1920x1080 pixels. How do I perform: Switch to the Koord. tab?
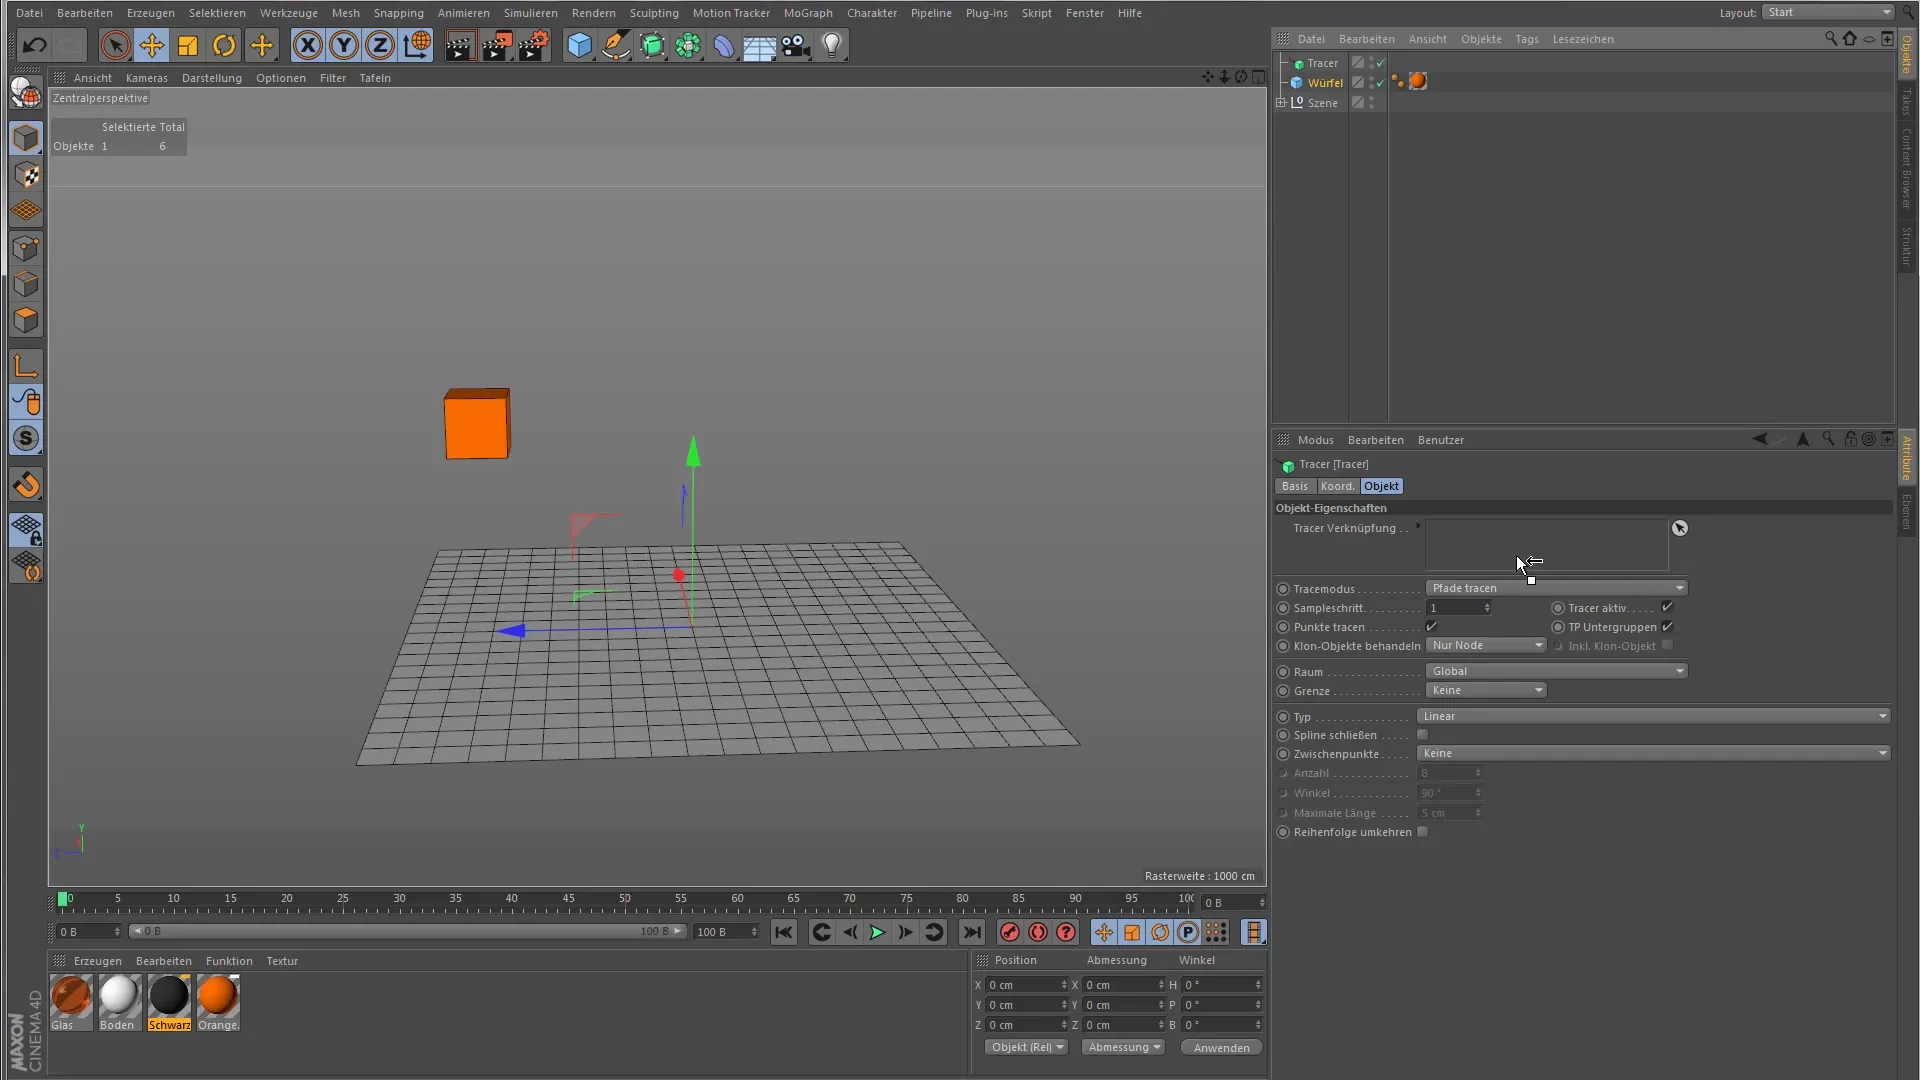1336,486
